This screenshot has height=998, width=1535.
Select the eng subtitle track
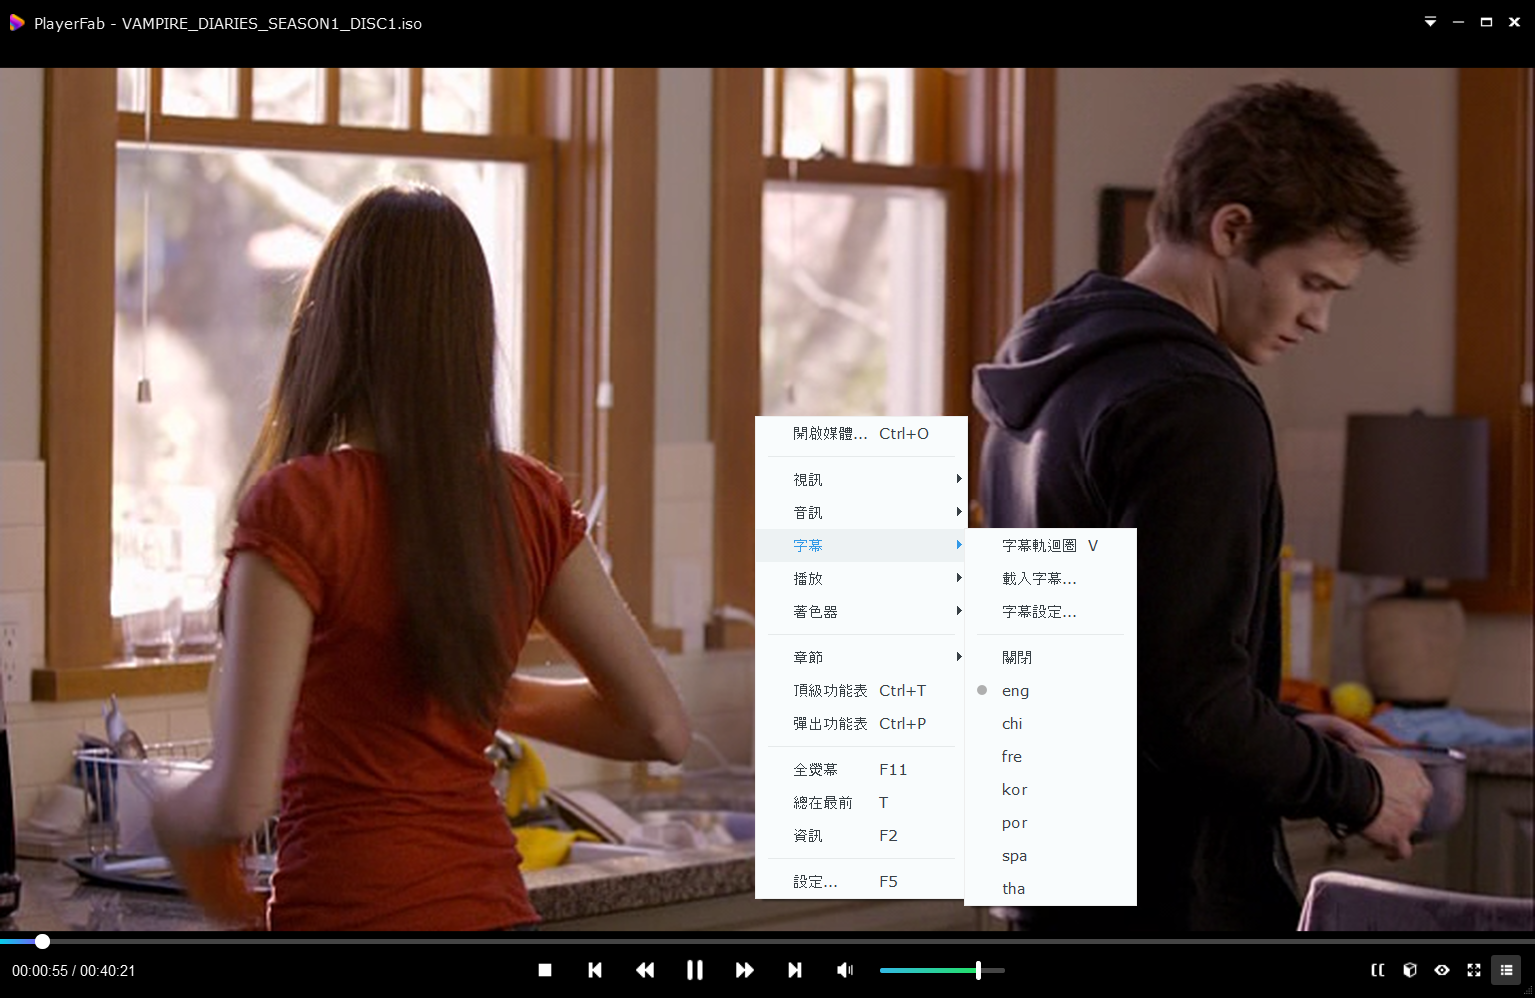(1050, 691)
